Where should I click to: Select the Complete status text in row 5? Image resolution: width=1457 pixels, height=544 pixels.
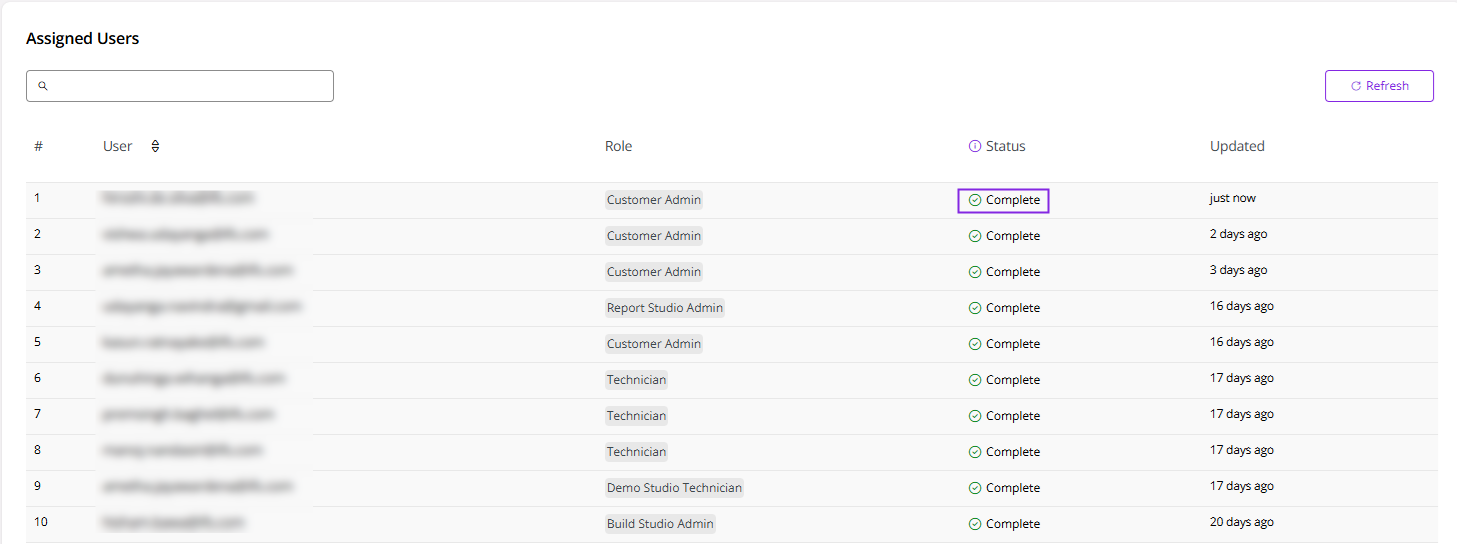coord(1013,344)
